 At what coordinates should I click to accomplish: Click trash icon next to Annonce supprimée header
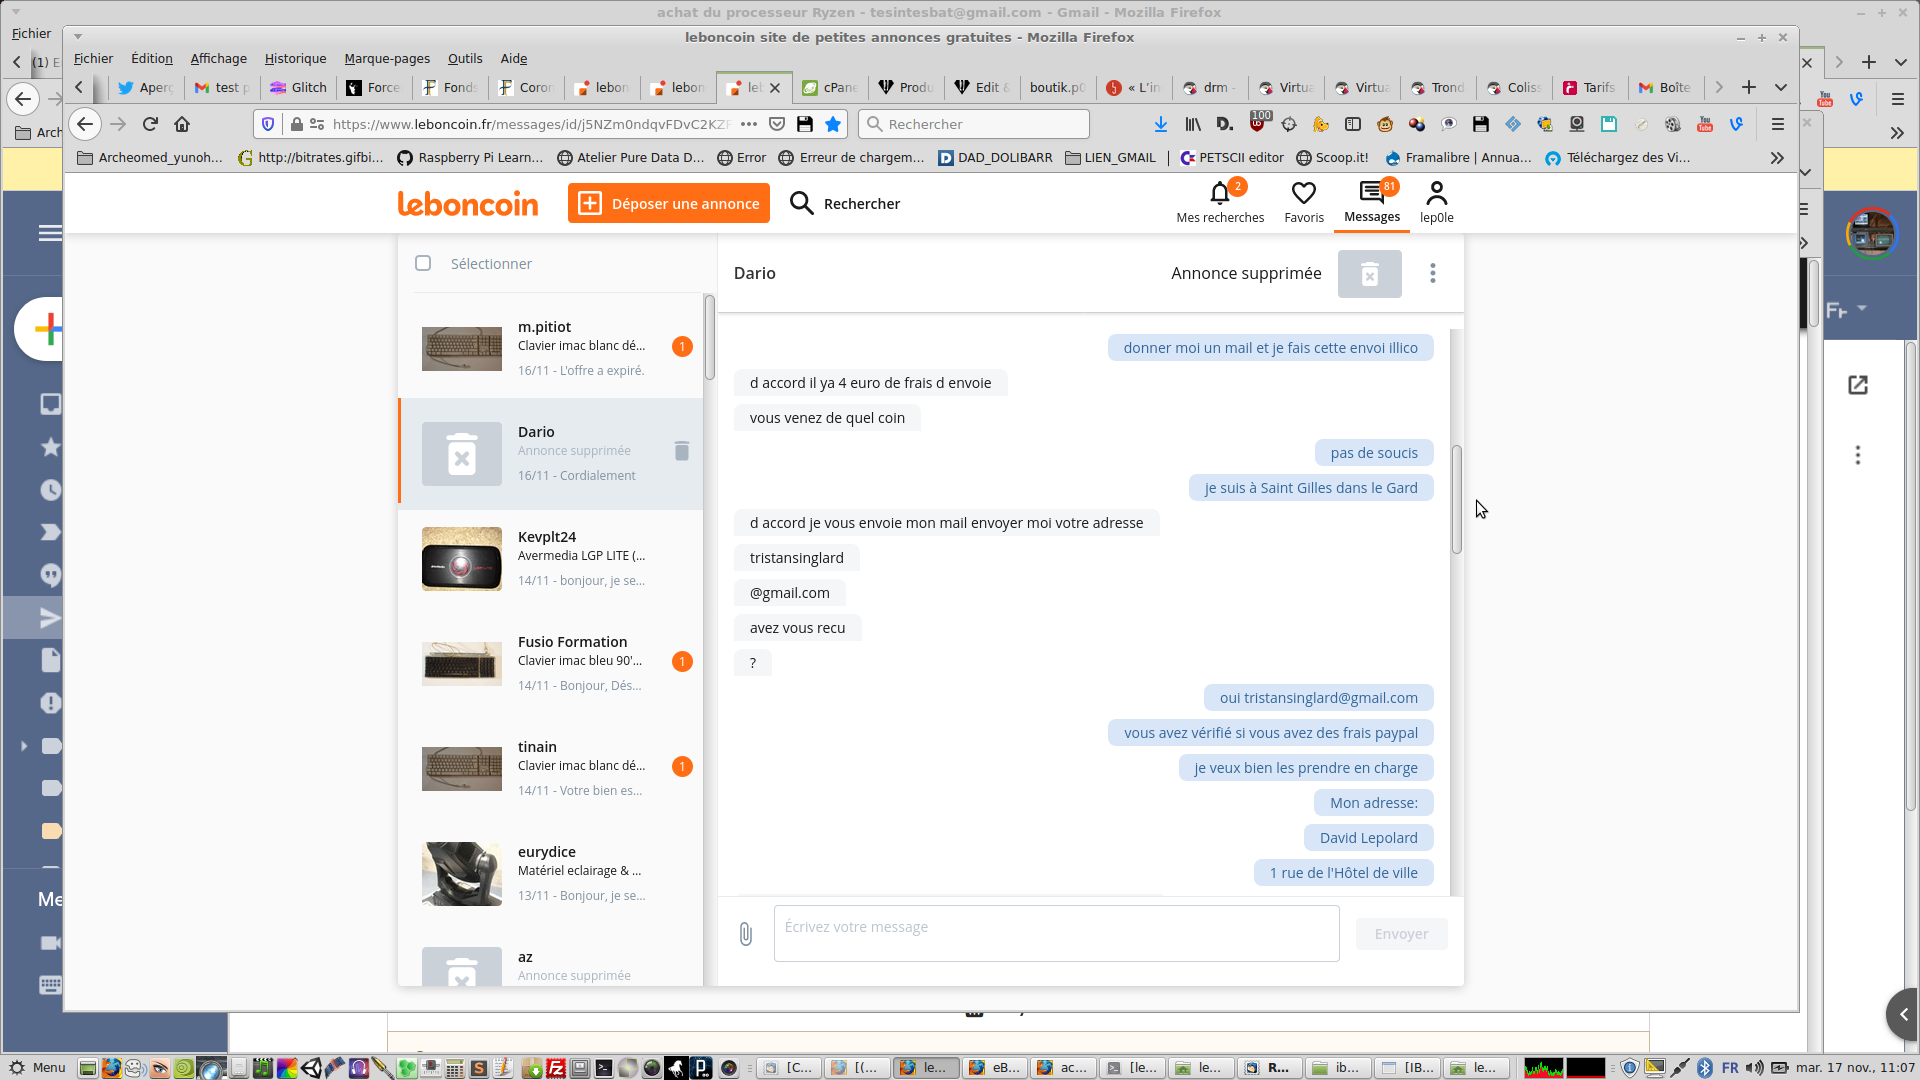point(1369,274)
